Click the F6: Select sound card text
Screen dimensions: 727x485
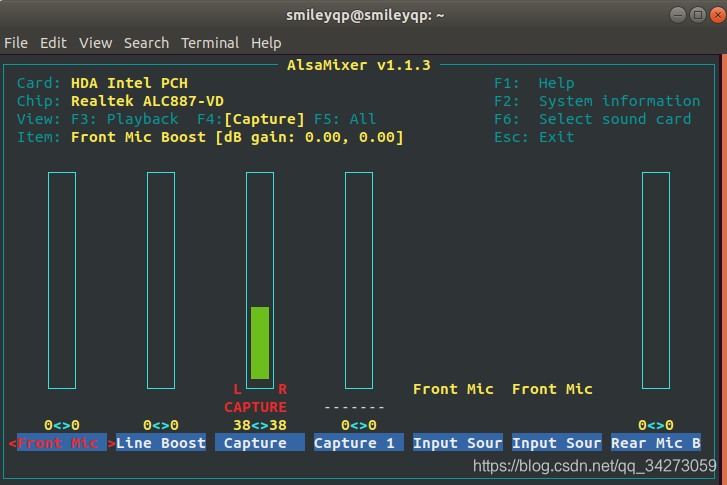(x=593, y=119)
